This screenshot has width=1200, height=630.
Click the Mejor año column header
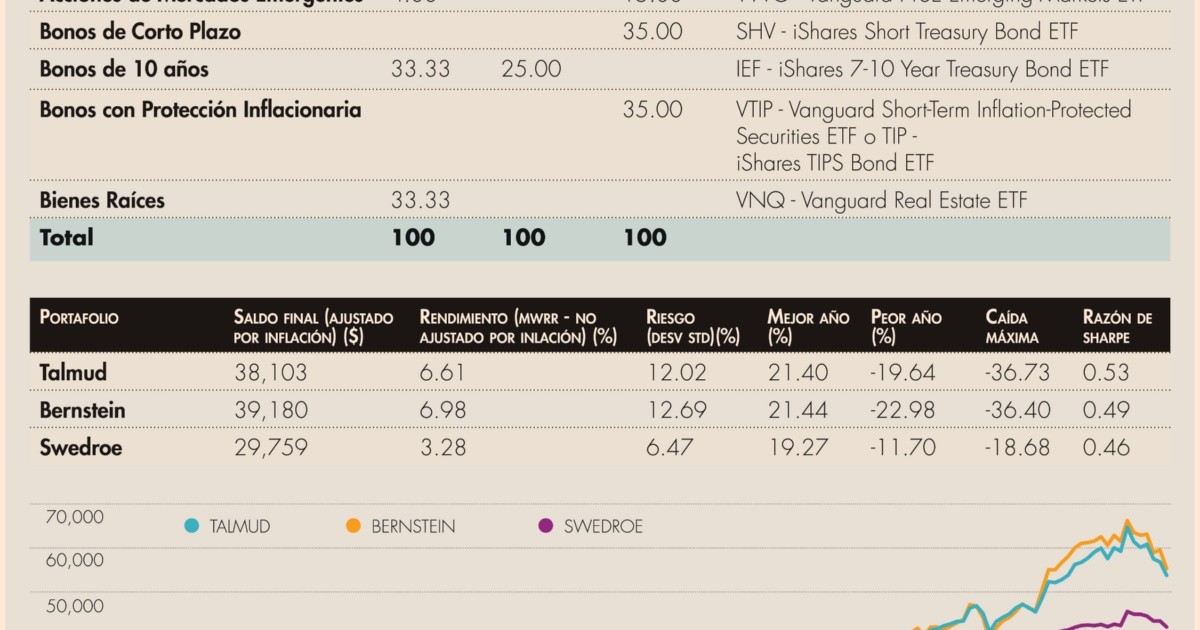click(x=808, y=327)
